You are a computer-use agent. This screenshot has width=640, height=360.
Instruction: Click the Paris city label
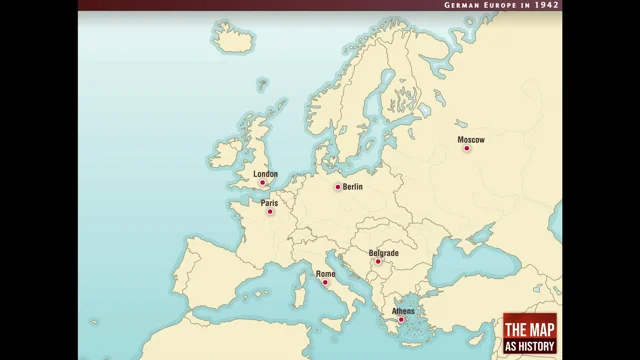(x=269, y=203)
